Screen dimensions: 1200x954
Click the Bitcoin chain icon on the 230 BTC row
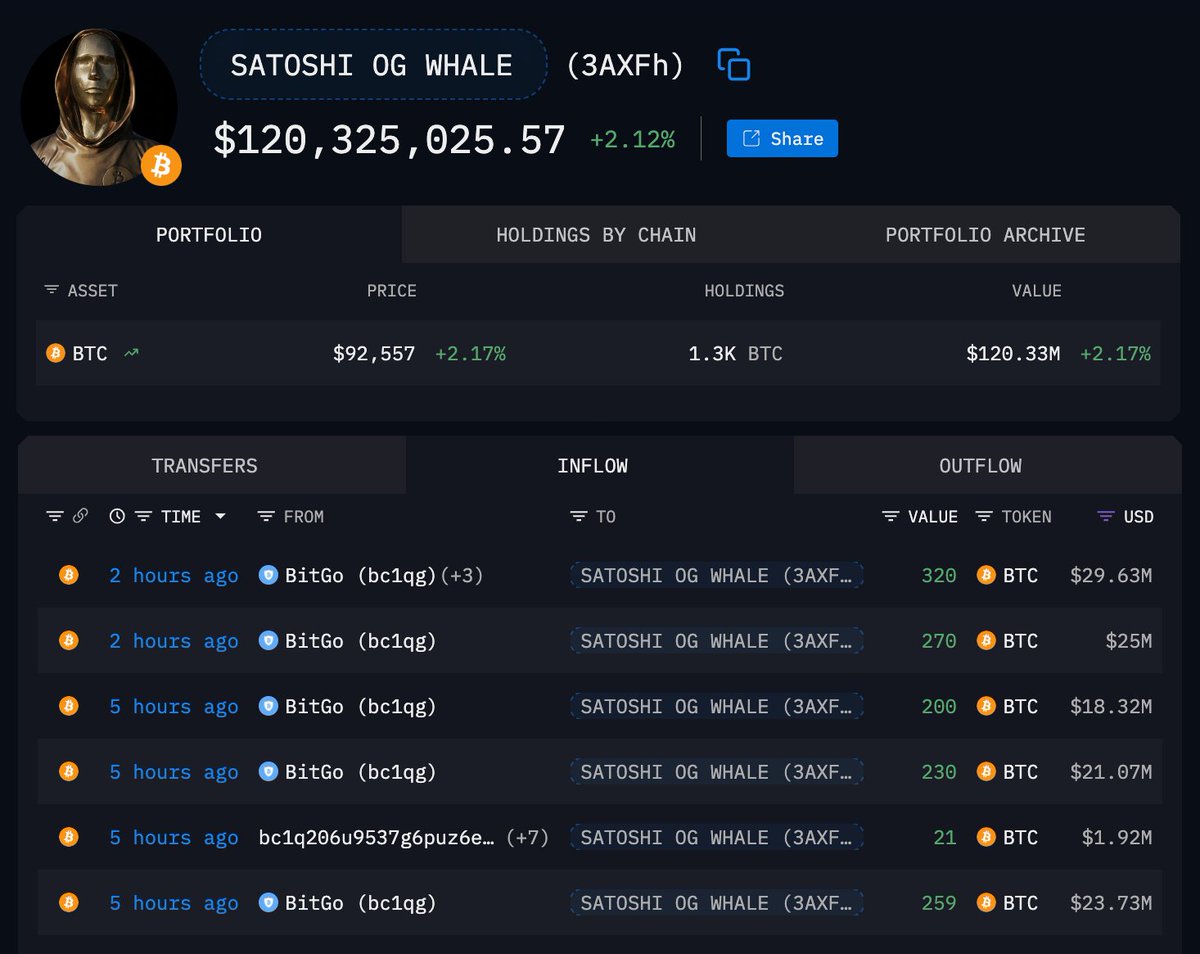[68, 772]
